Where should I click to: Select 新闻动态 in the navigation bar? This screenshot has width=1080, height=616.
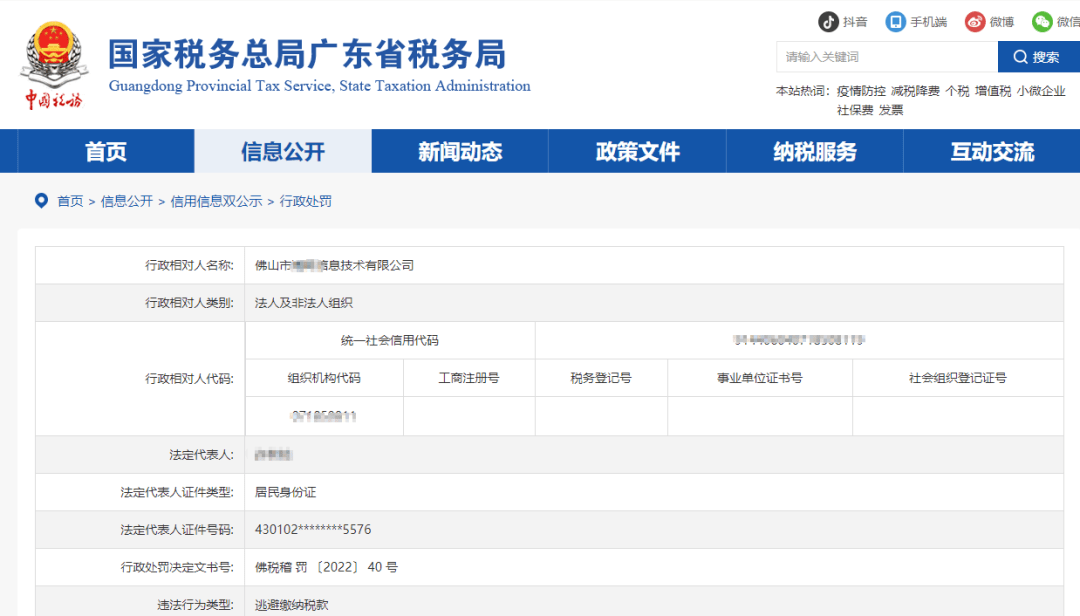tap(459, 150)
